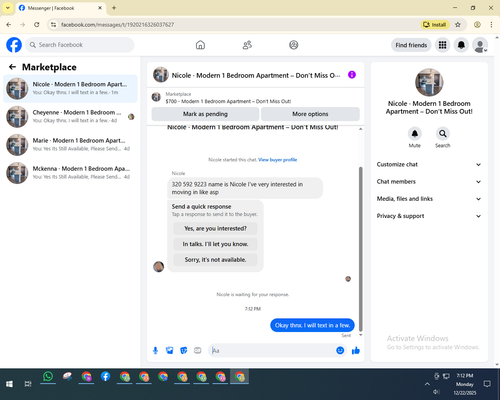Reload the page
The width and height of the screenshot is (500, 400).
(37, 25)
